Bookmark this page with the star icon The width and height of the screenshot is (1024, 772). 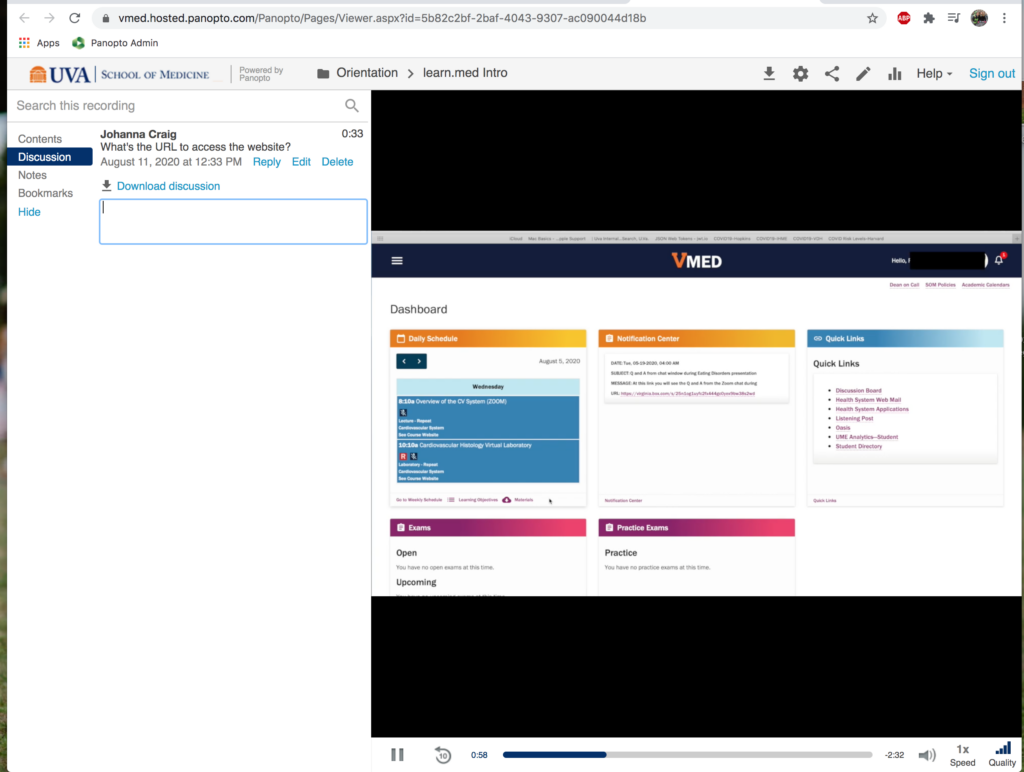pos(872,18)
